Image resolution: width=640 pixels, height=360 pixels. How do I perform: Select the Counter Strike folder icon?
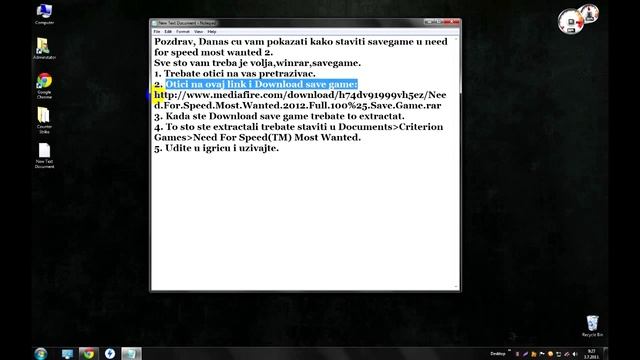pyautogui.click(x=44, y=120)
